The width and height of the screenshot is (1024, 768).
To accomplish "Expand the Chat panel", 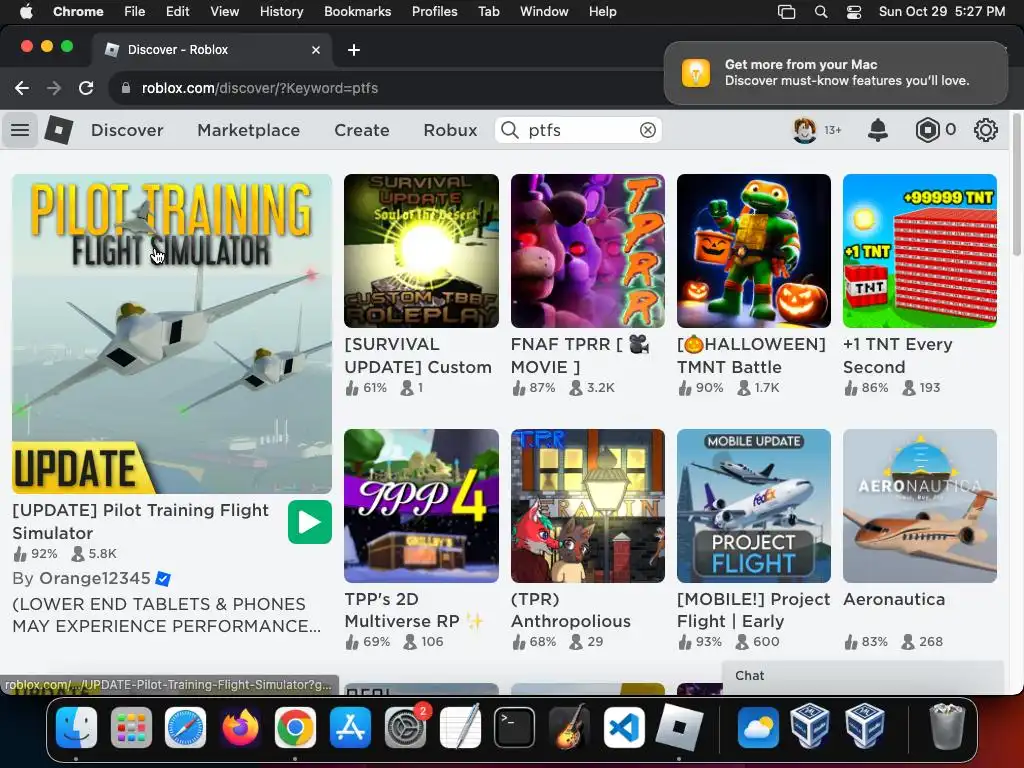I will pos(863,676).
